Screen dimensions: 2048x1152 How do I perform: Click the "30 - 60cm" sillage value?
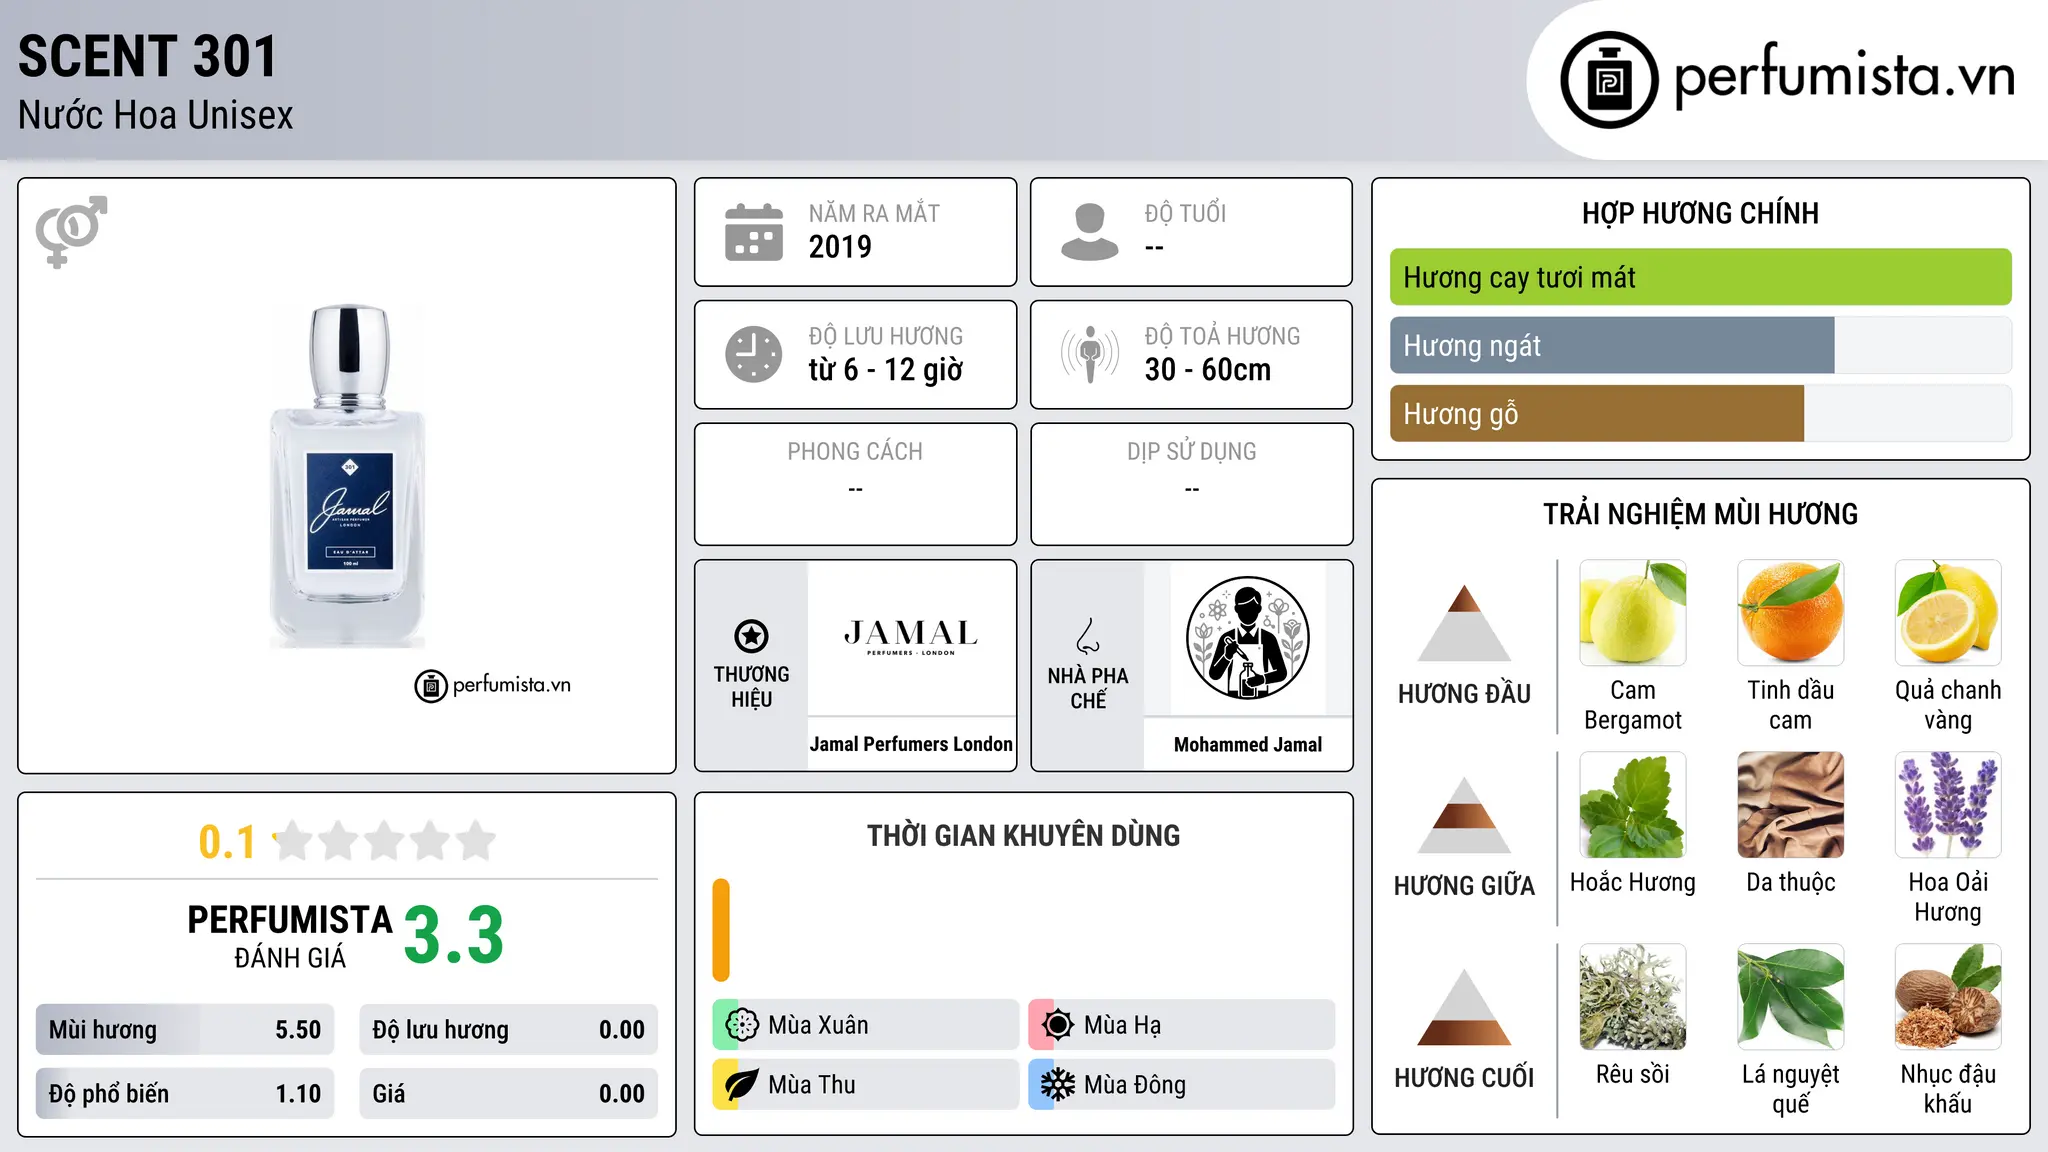tap(1208, 370)
